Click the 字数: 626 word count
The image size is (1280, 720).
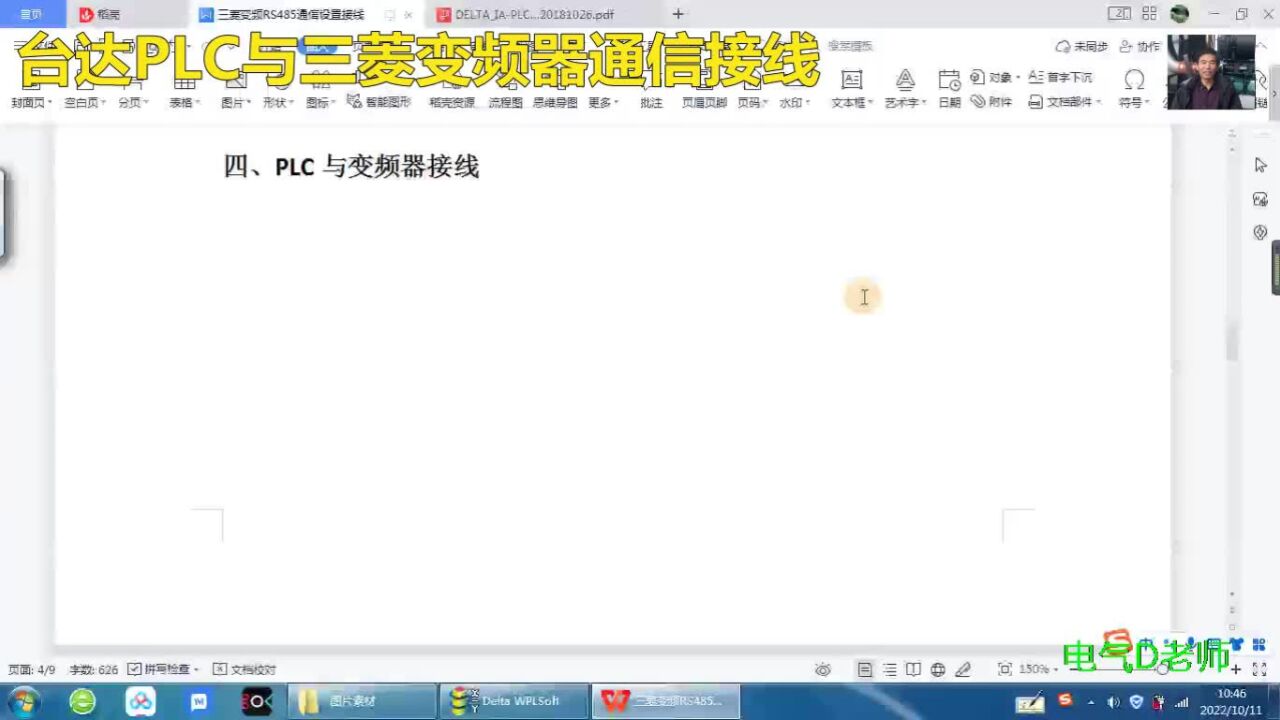click(x=94, y=670)
